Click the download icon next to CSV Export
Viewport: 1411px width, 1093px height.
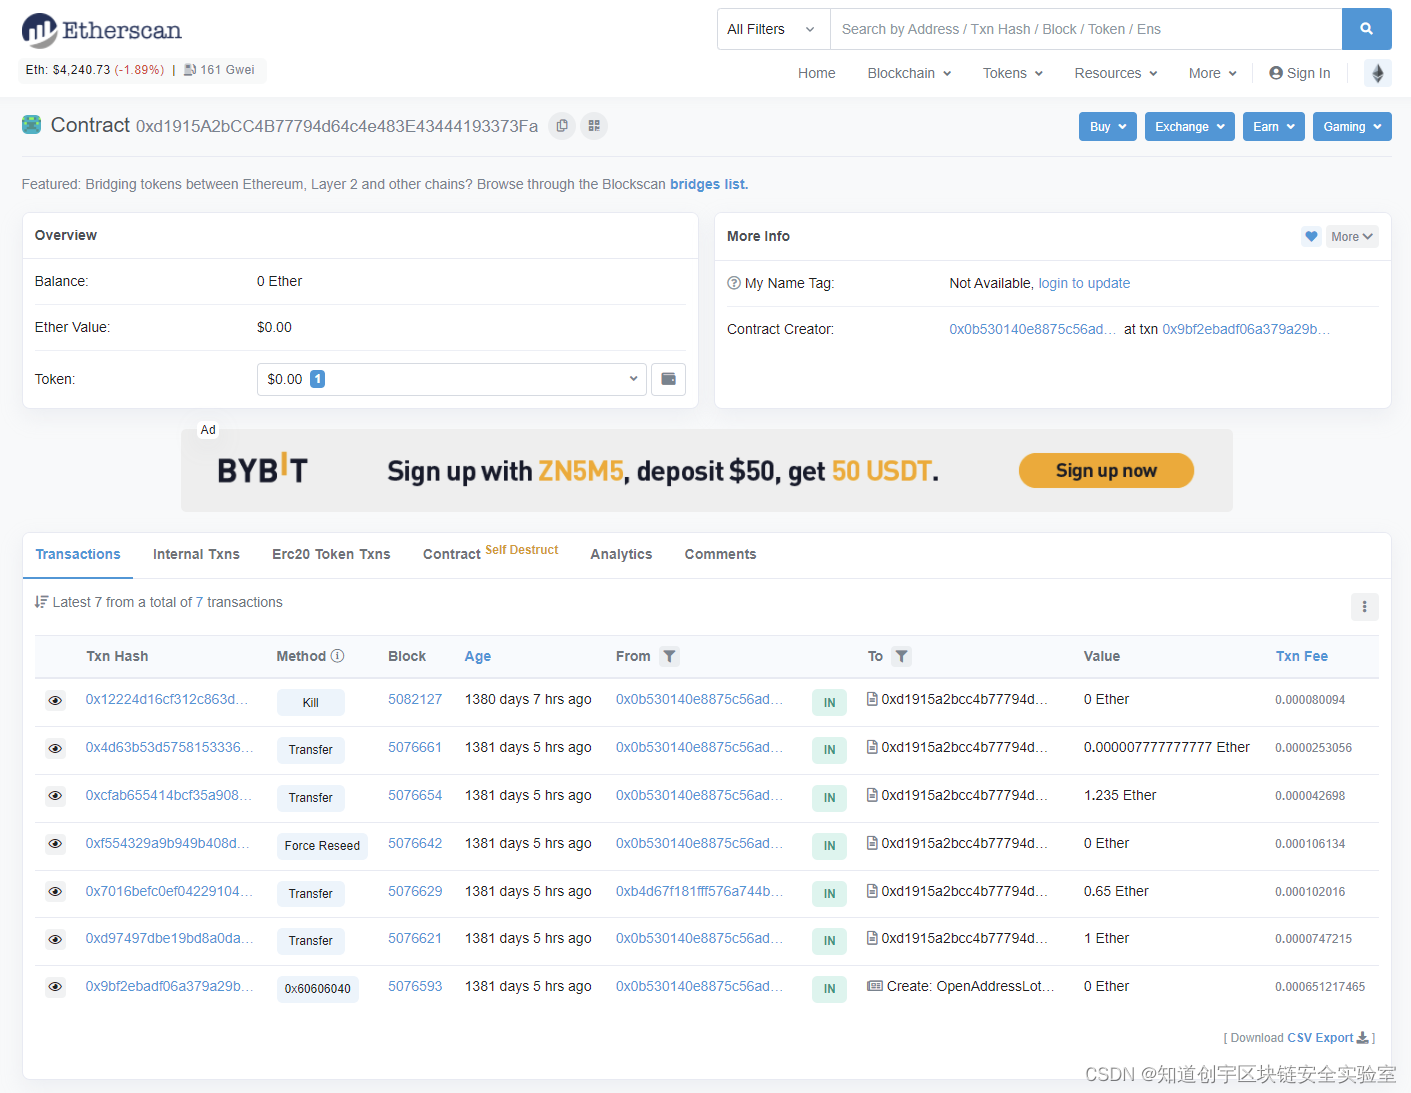tap(1362, 1038)
